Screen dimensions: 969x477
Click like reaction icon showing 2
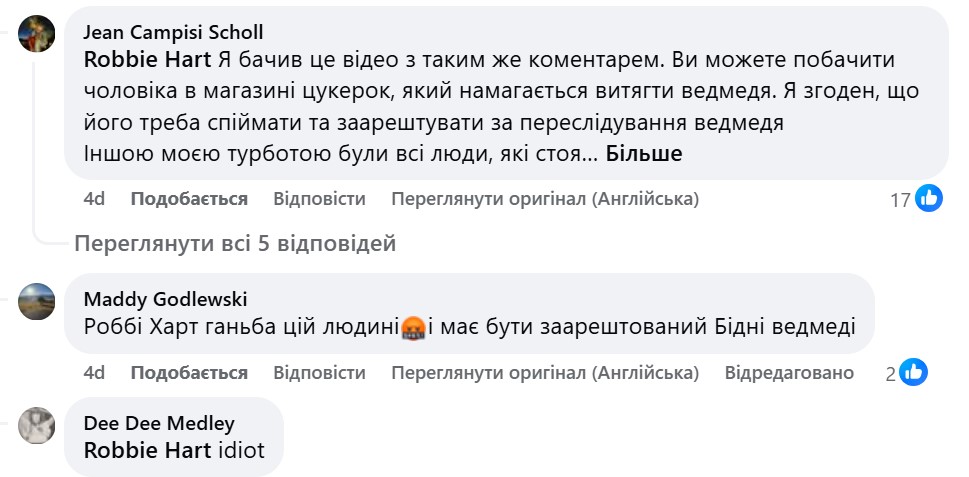point(914,373)
